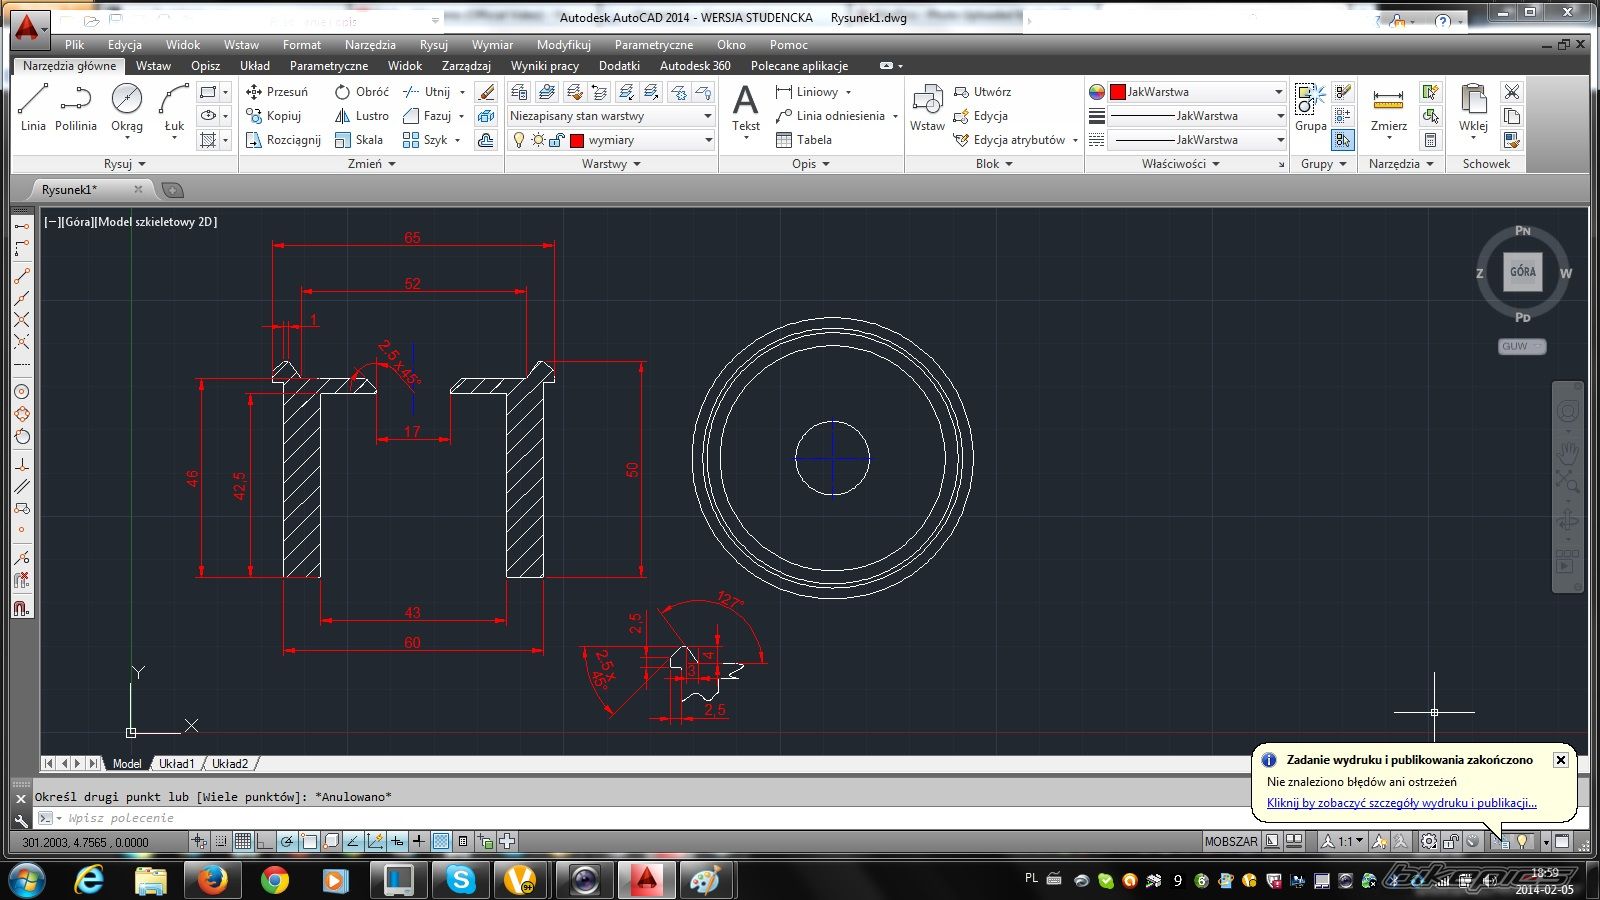The width and height of the screenshot is (1600, 900).
Task: Click the Linia odniesienia leader tool
Action: (830, 116)
